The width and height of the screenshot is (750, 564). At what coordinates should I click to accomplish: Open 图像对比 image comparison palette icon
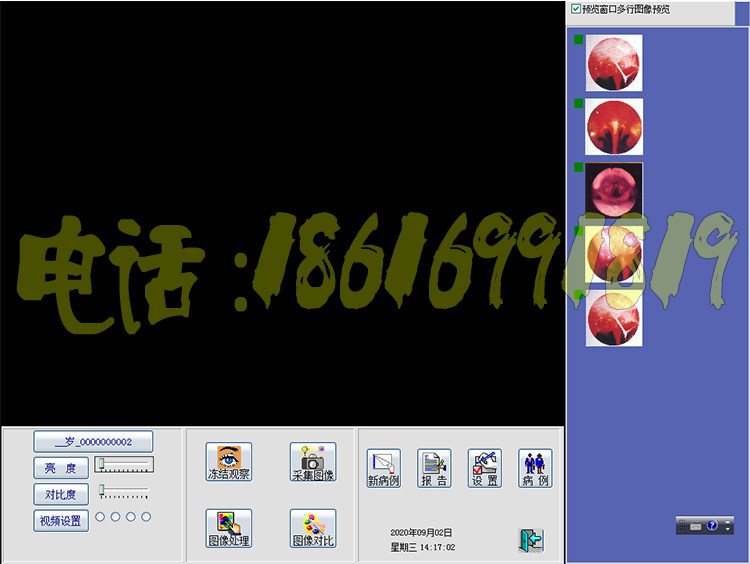click(x=313, y=528)
